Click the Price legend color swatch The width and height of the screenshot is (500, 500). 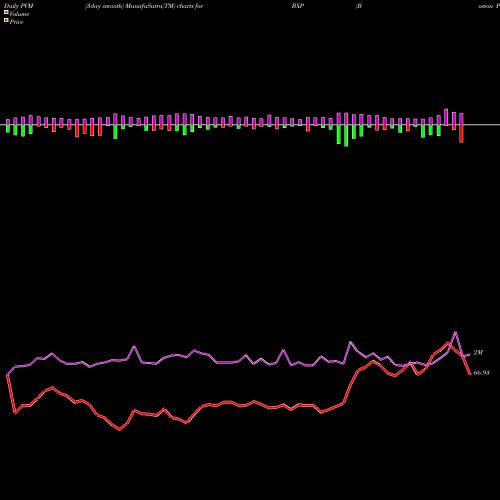click(x=6, y=21)
